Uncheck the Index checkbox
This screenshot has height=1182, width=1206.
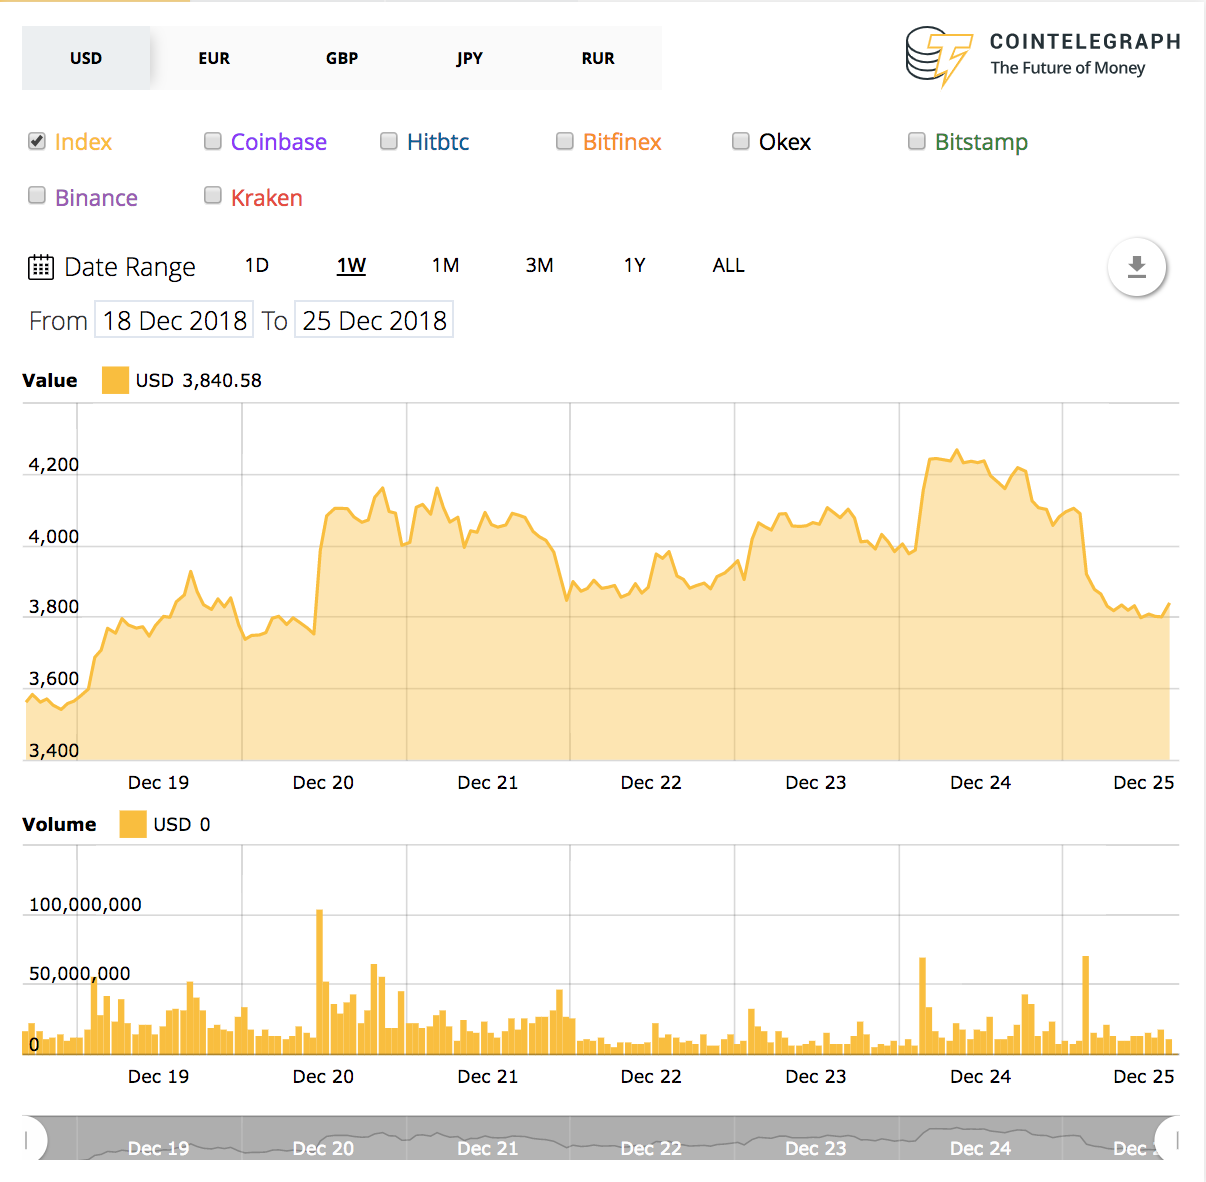click(x=37, y=141)
